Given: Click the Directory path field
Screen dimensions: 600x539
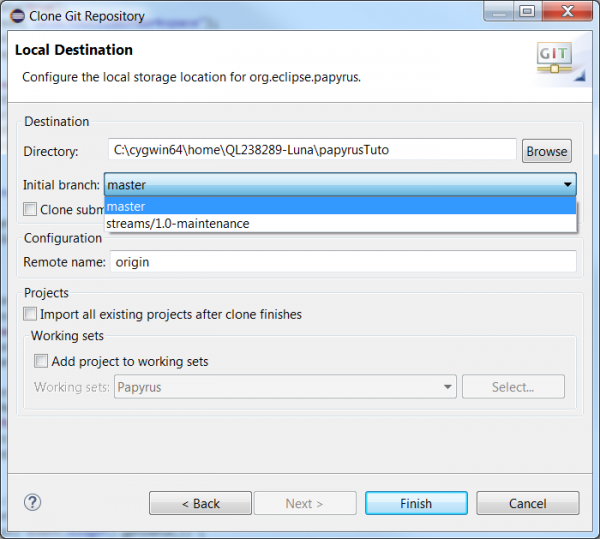Looking at the screenshot, I should (x=312, y=150).
